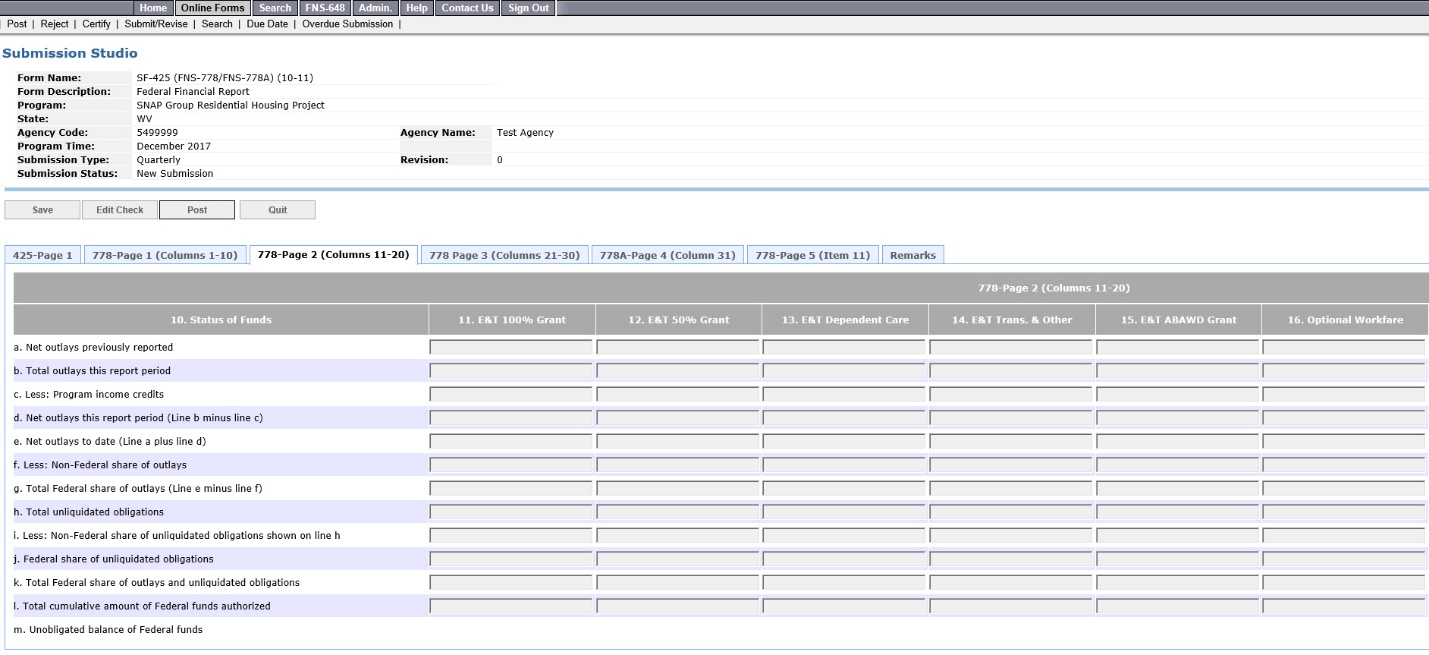
Task: Click the Certify submenu link
Action: point(96,24)
